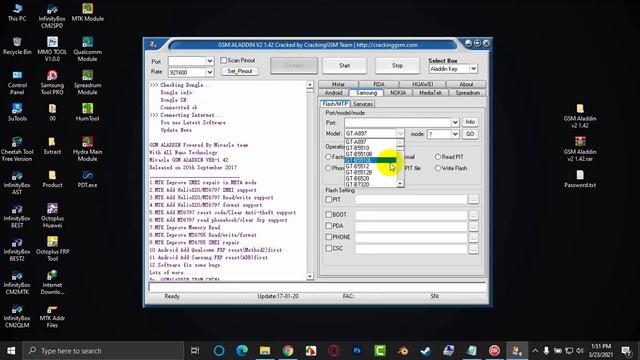Tick the PIT flash setting checkbox

tap(329, 200)
